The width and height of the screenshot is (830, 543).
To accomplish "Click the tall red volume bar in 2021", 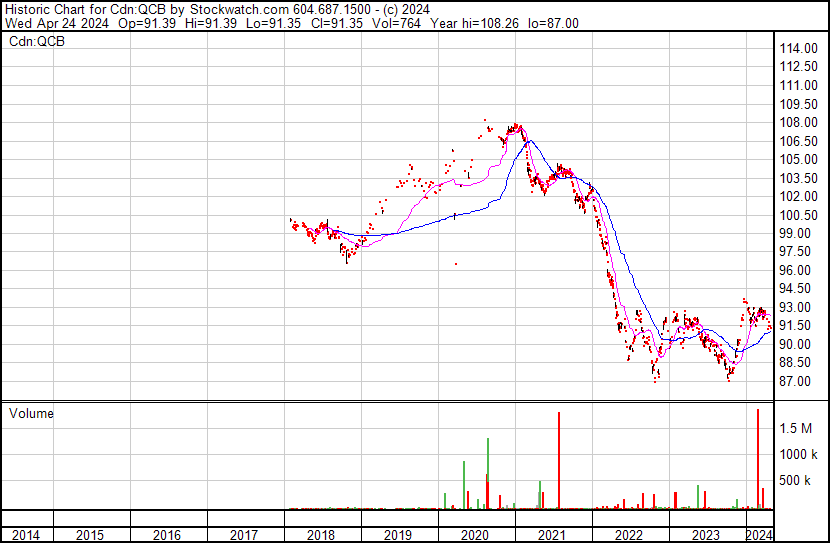I will coord(559,460).
